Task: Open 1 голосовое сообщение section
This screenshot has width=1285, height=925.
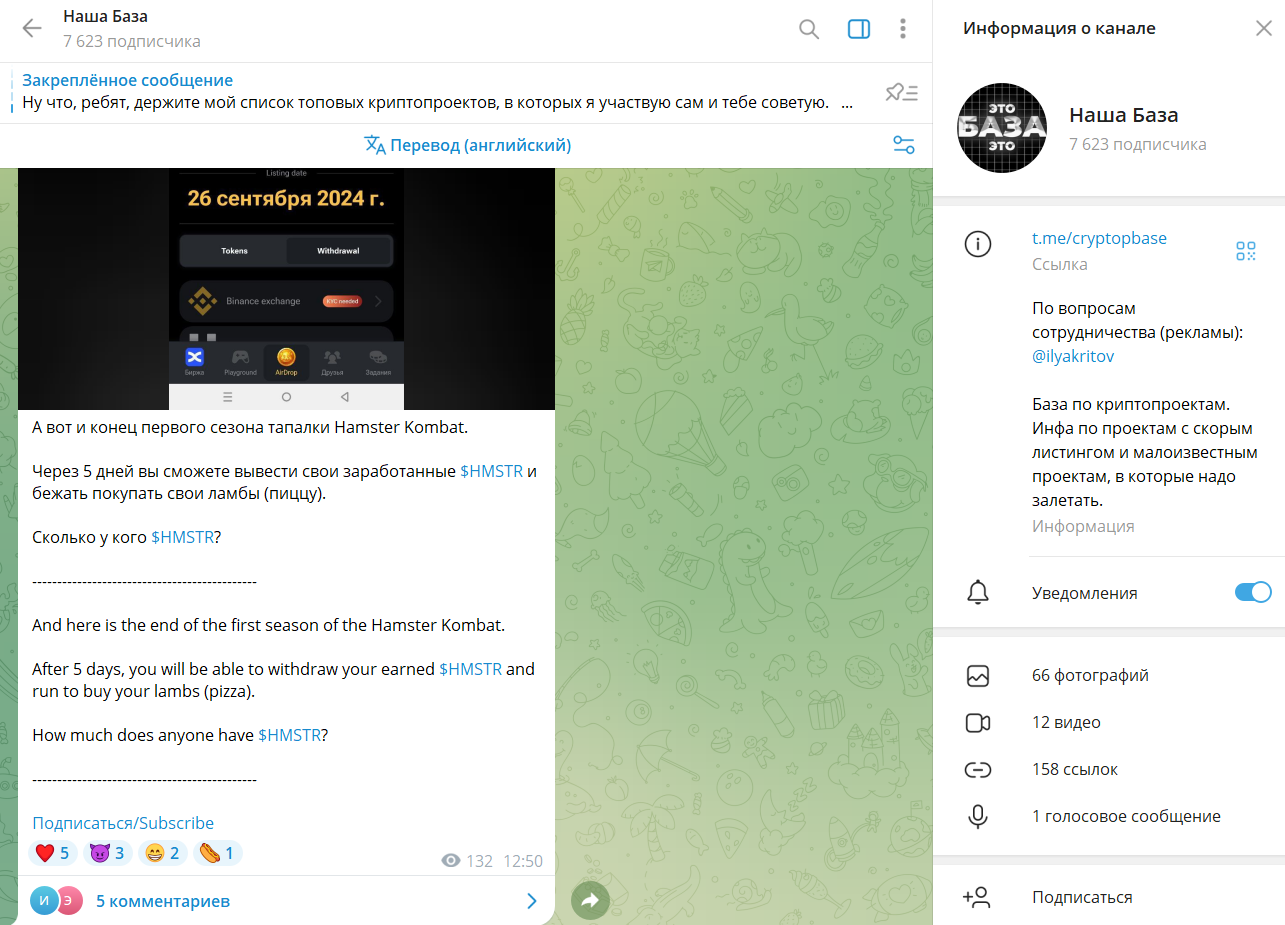Action: (1109, 816)
